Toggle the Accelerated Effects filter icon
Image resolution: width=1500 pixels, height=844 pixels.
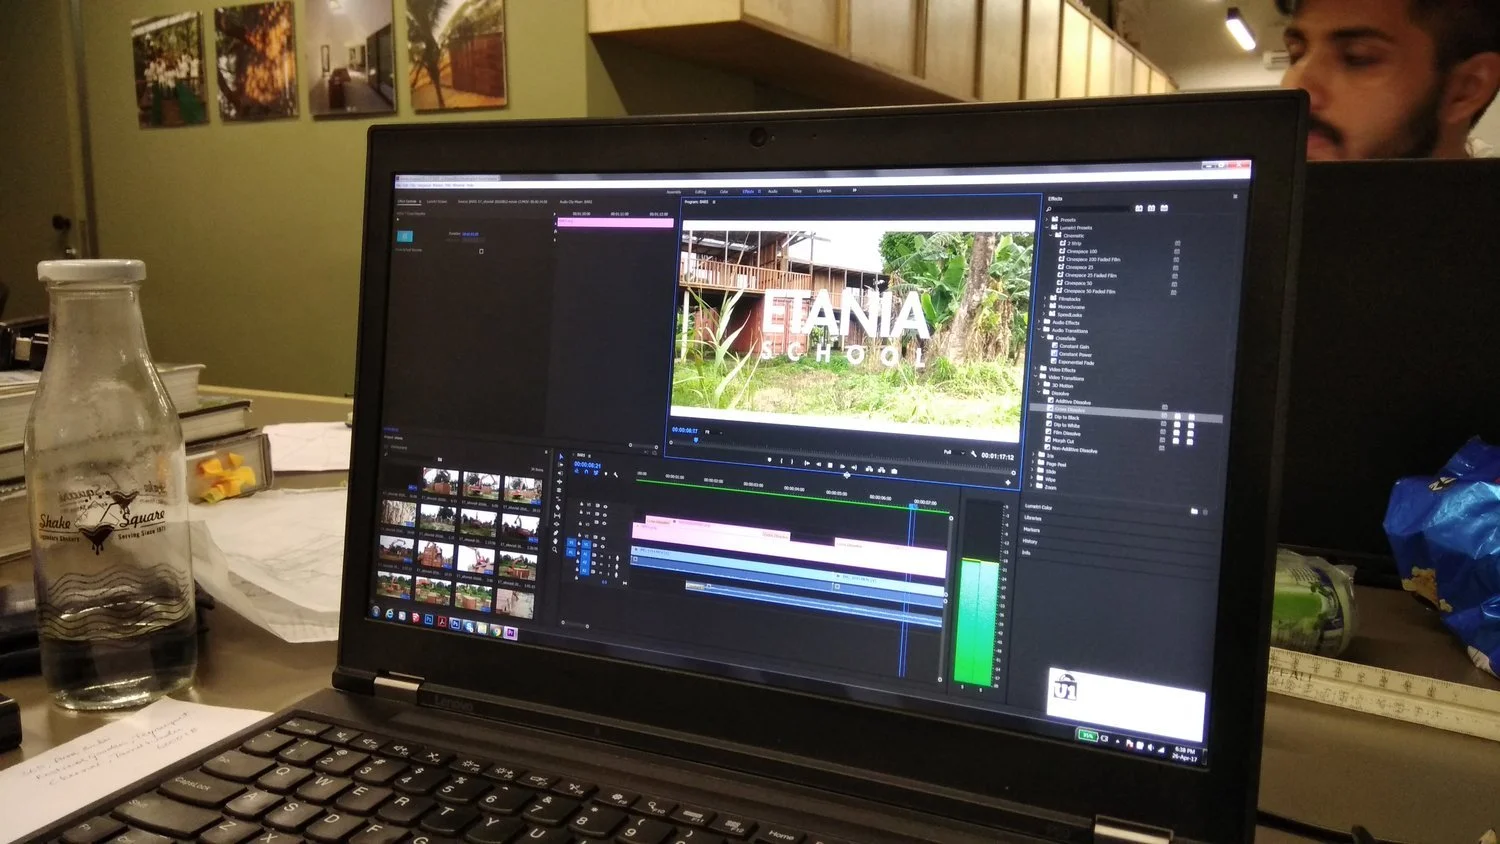[x=1139, y=208]
